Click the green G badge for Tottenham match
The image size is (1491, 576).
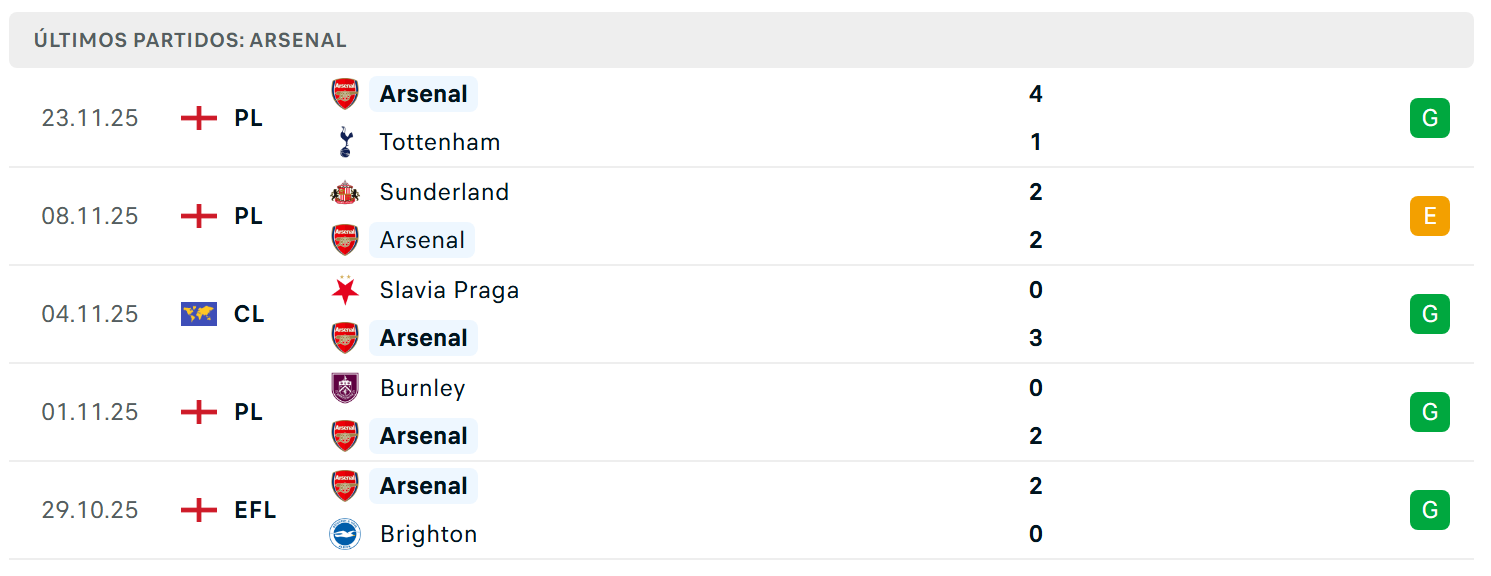(1430, 118)
